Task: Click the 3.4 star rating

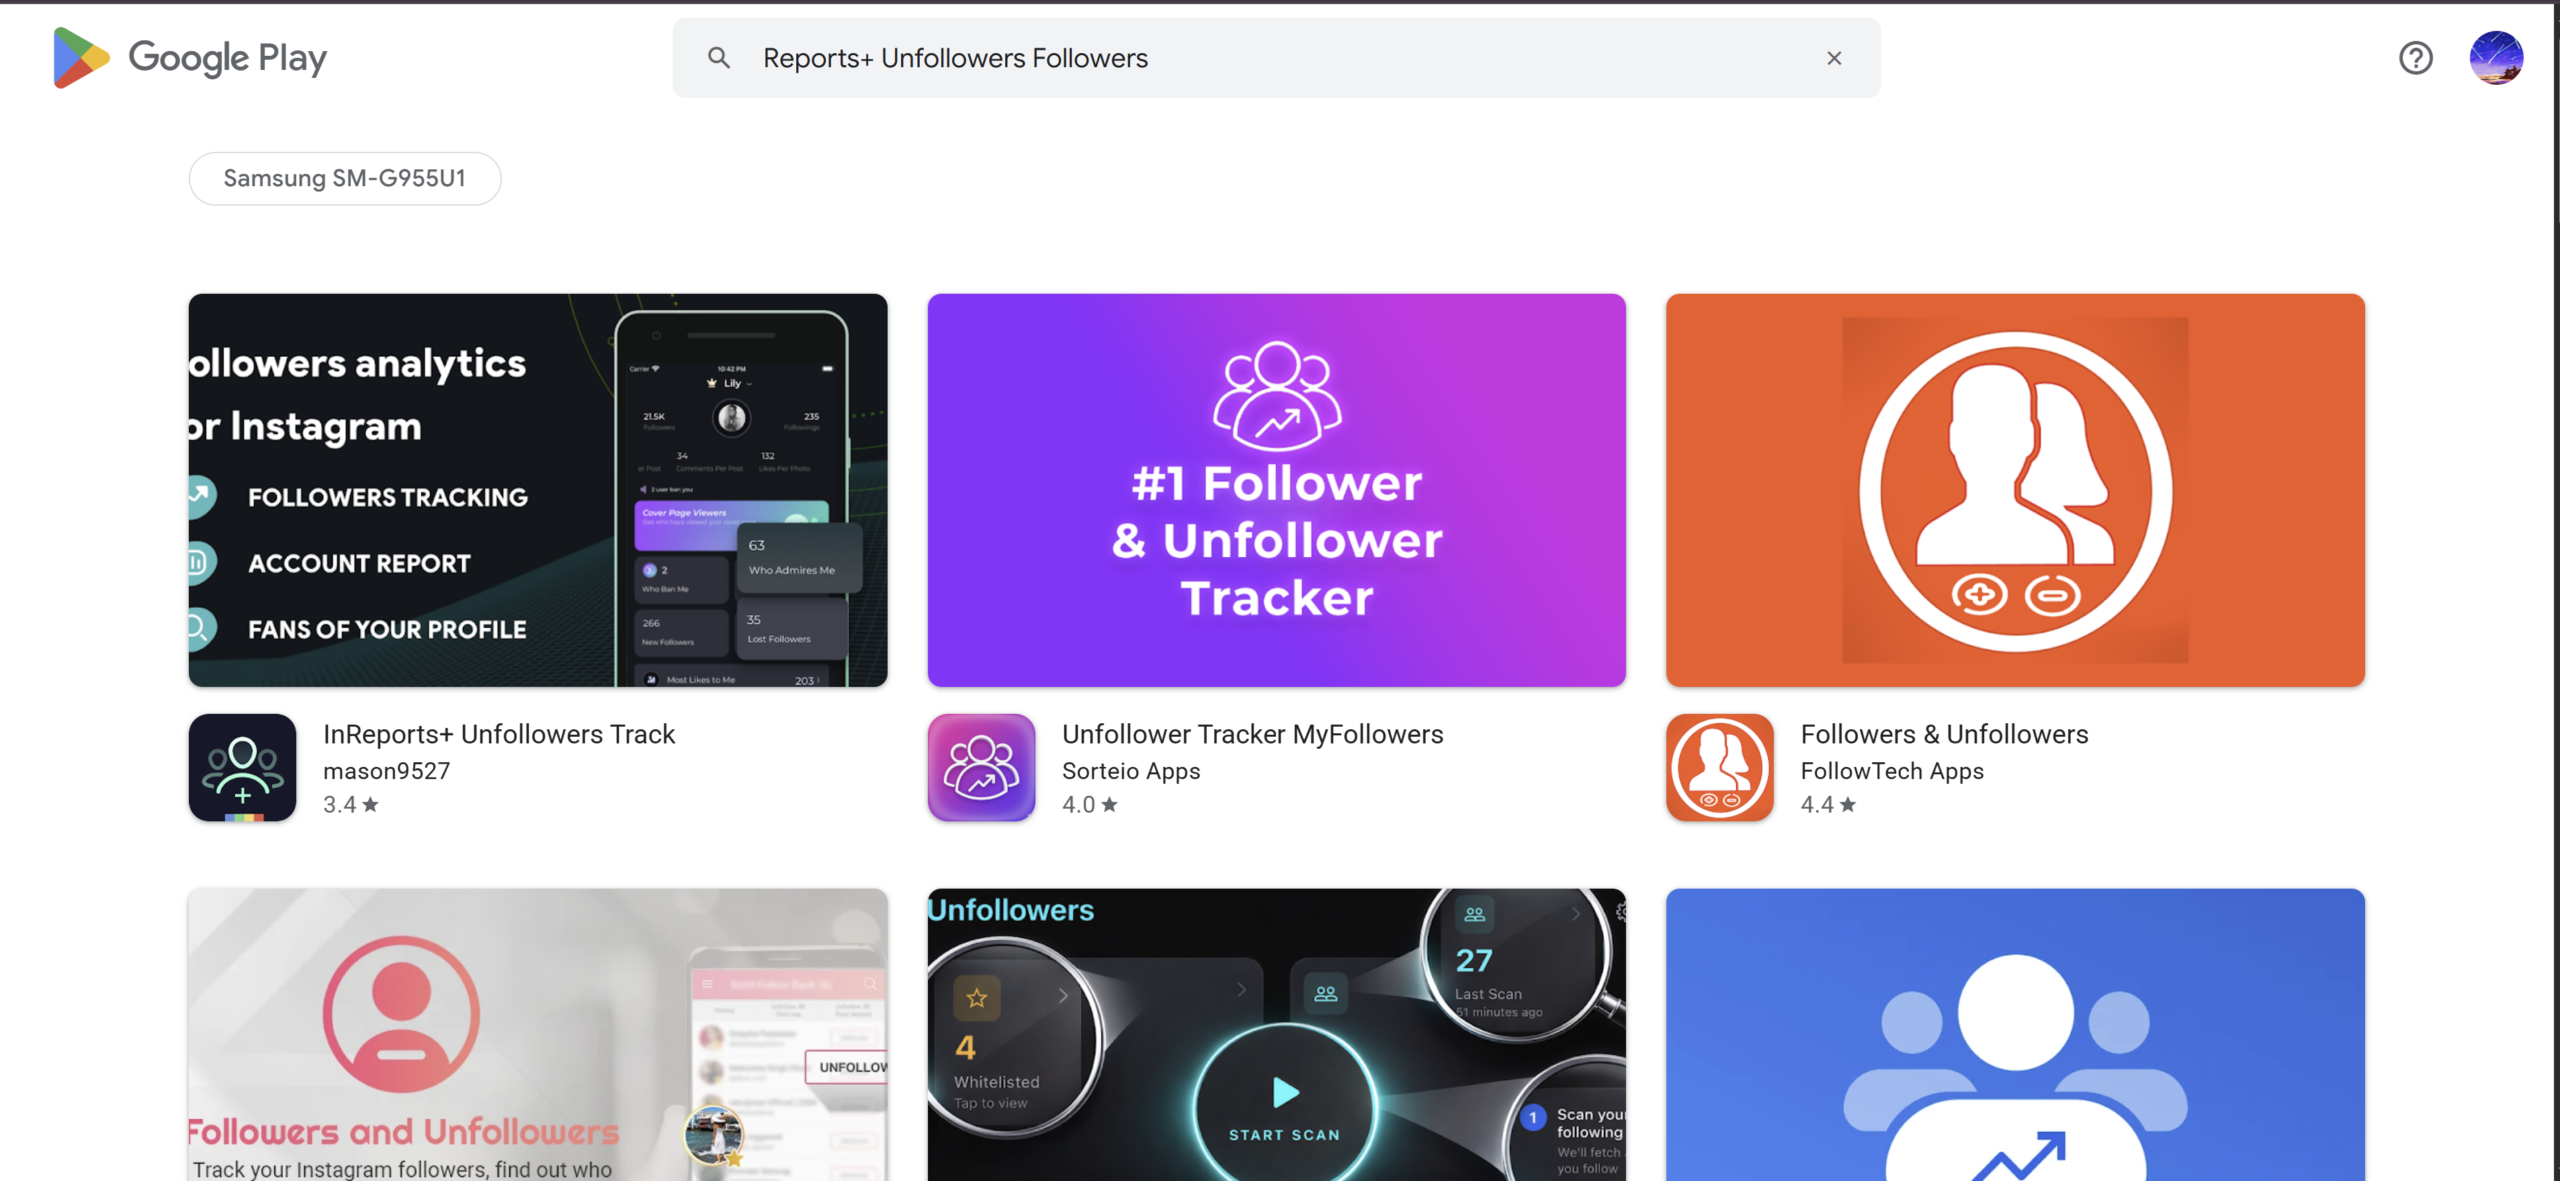Action: pyautogui.click(x=350, y=804)
